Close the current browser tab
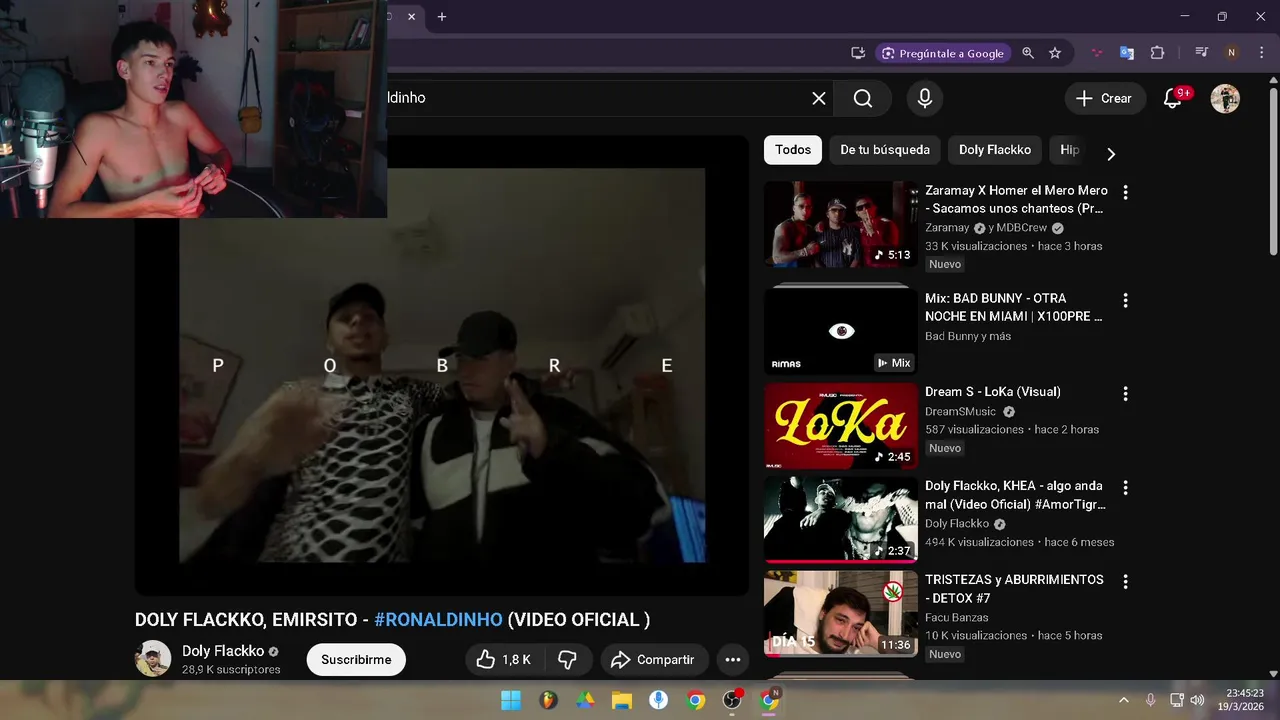1280x720 pixels. pyautogui.click(x=412, y=16)
